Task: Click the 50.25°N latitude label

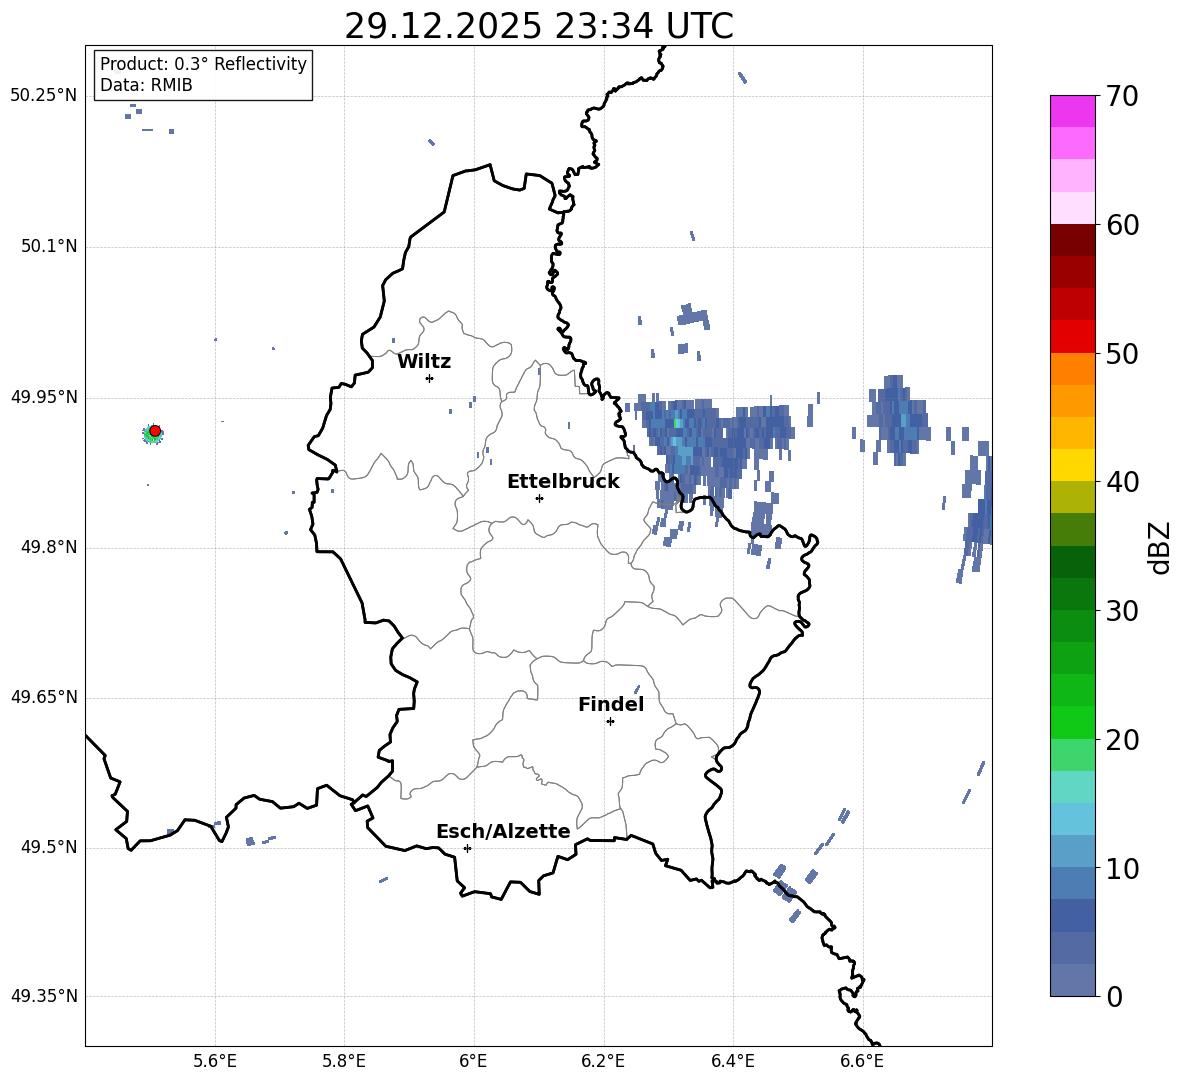Action: (x=44, y=96)
